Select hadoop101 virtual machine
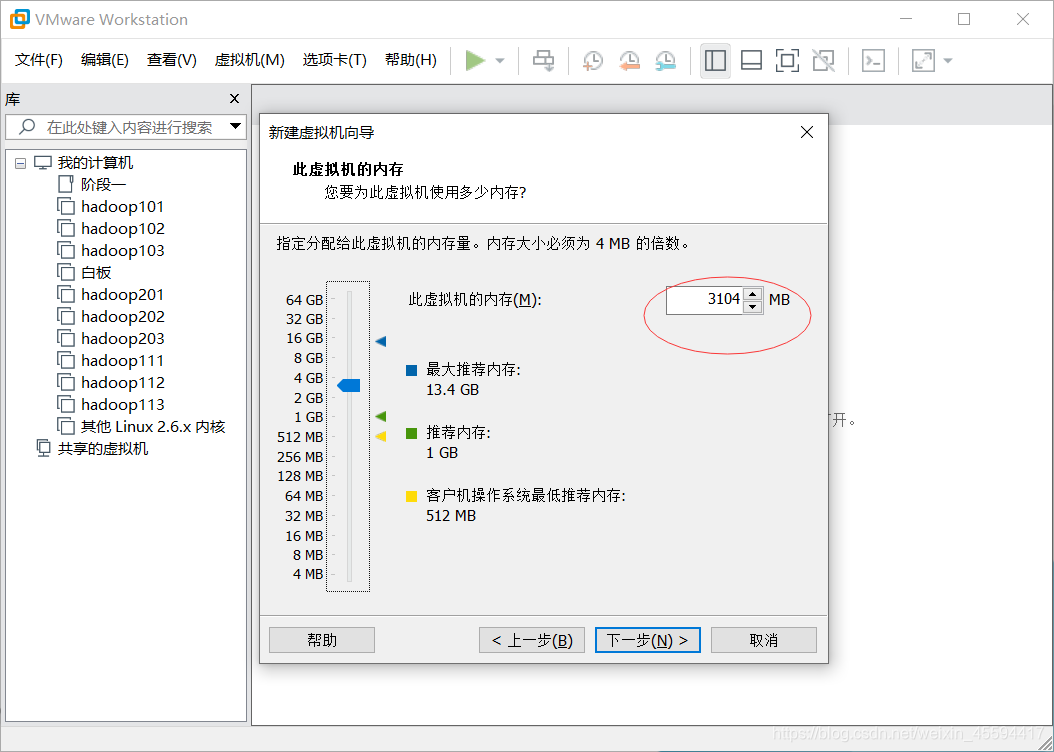The height and width of the screenshot is (752, 1054). (x=122, y=206)
